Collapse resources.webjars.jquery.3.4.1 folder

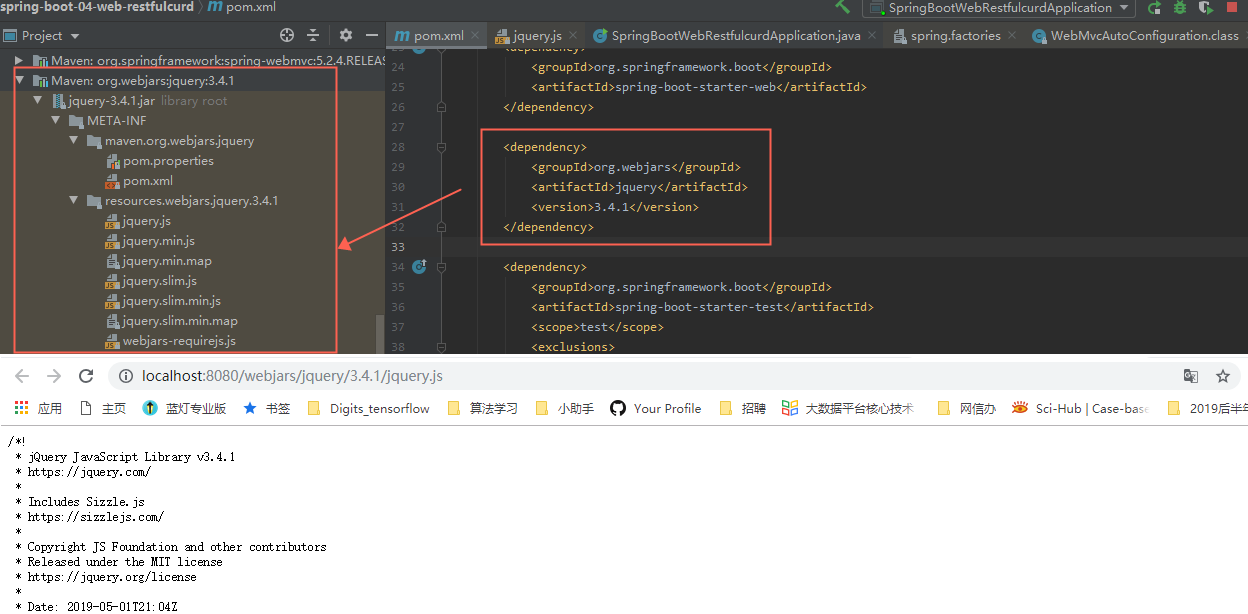point(73,201)
